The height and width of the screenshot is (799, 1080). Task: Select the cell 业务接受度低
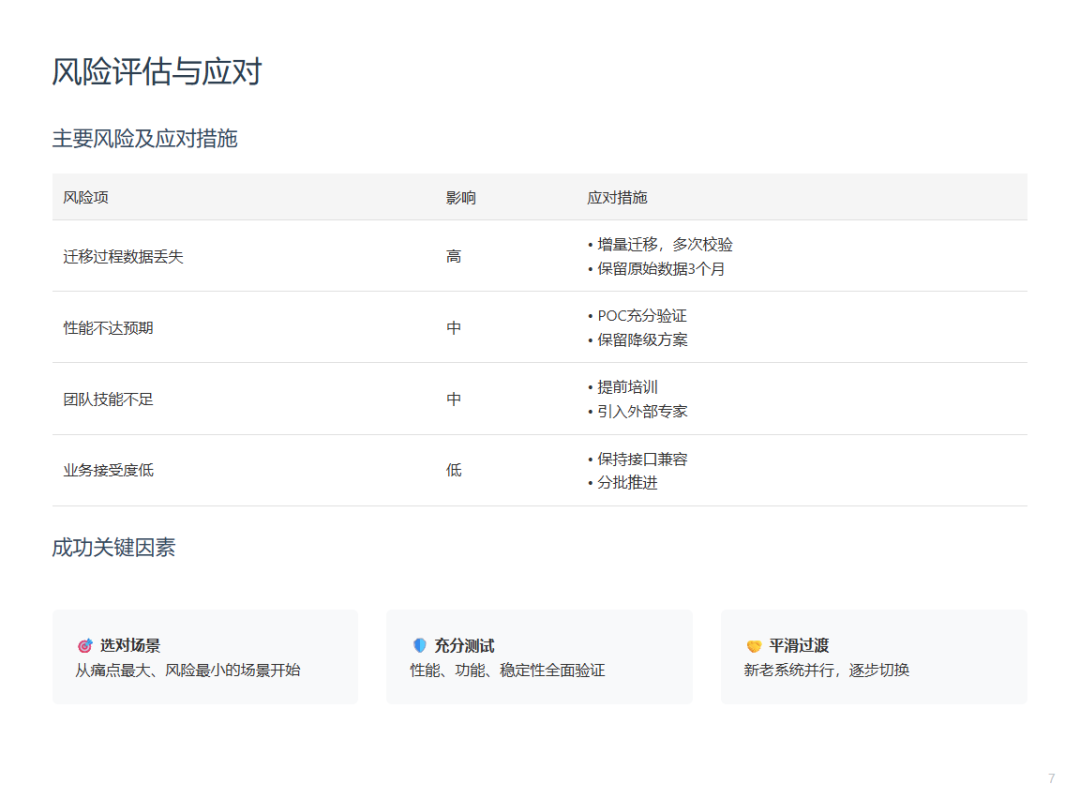click(x=108, y=470)
